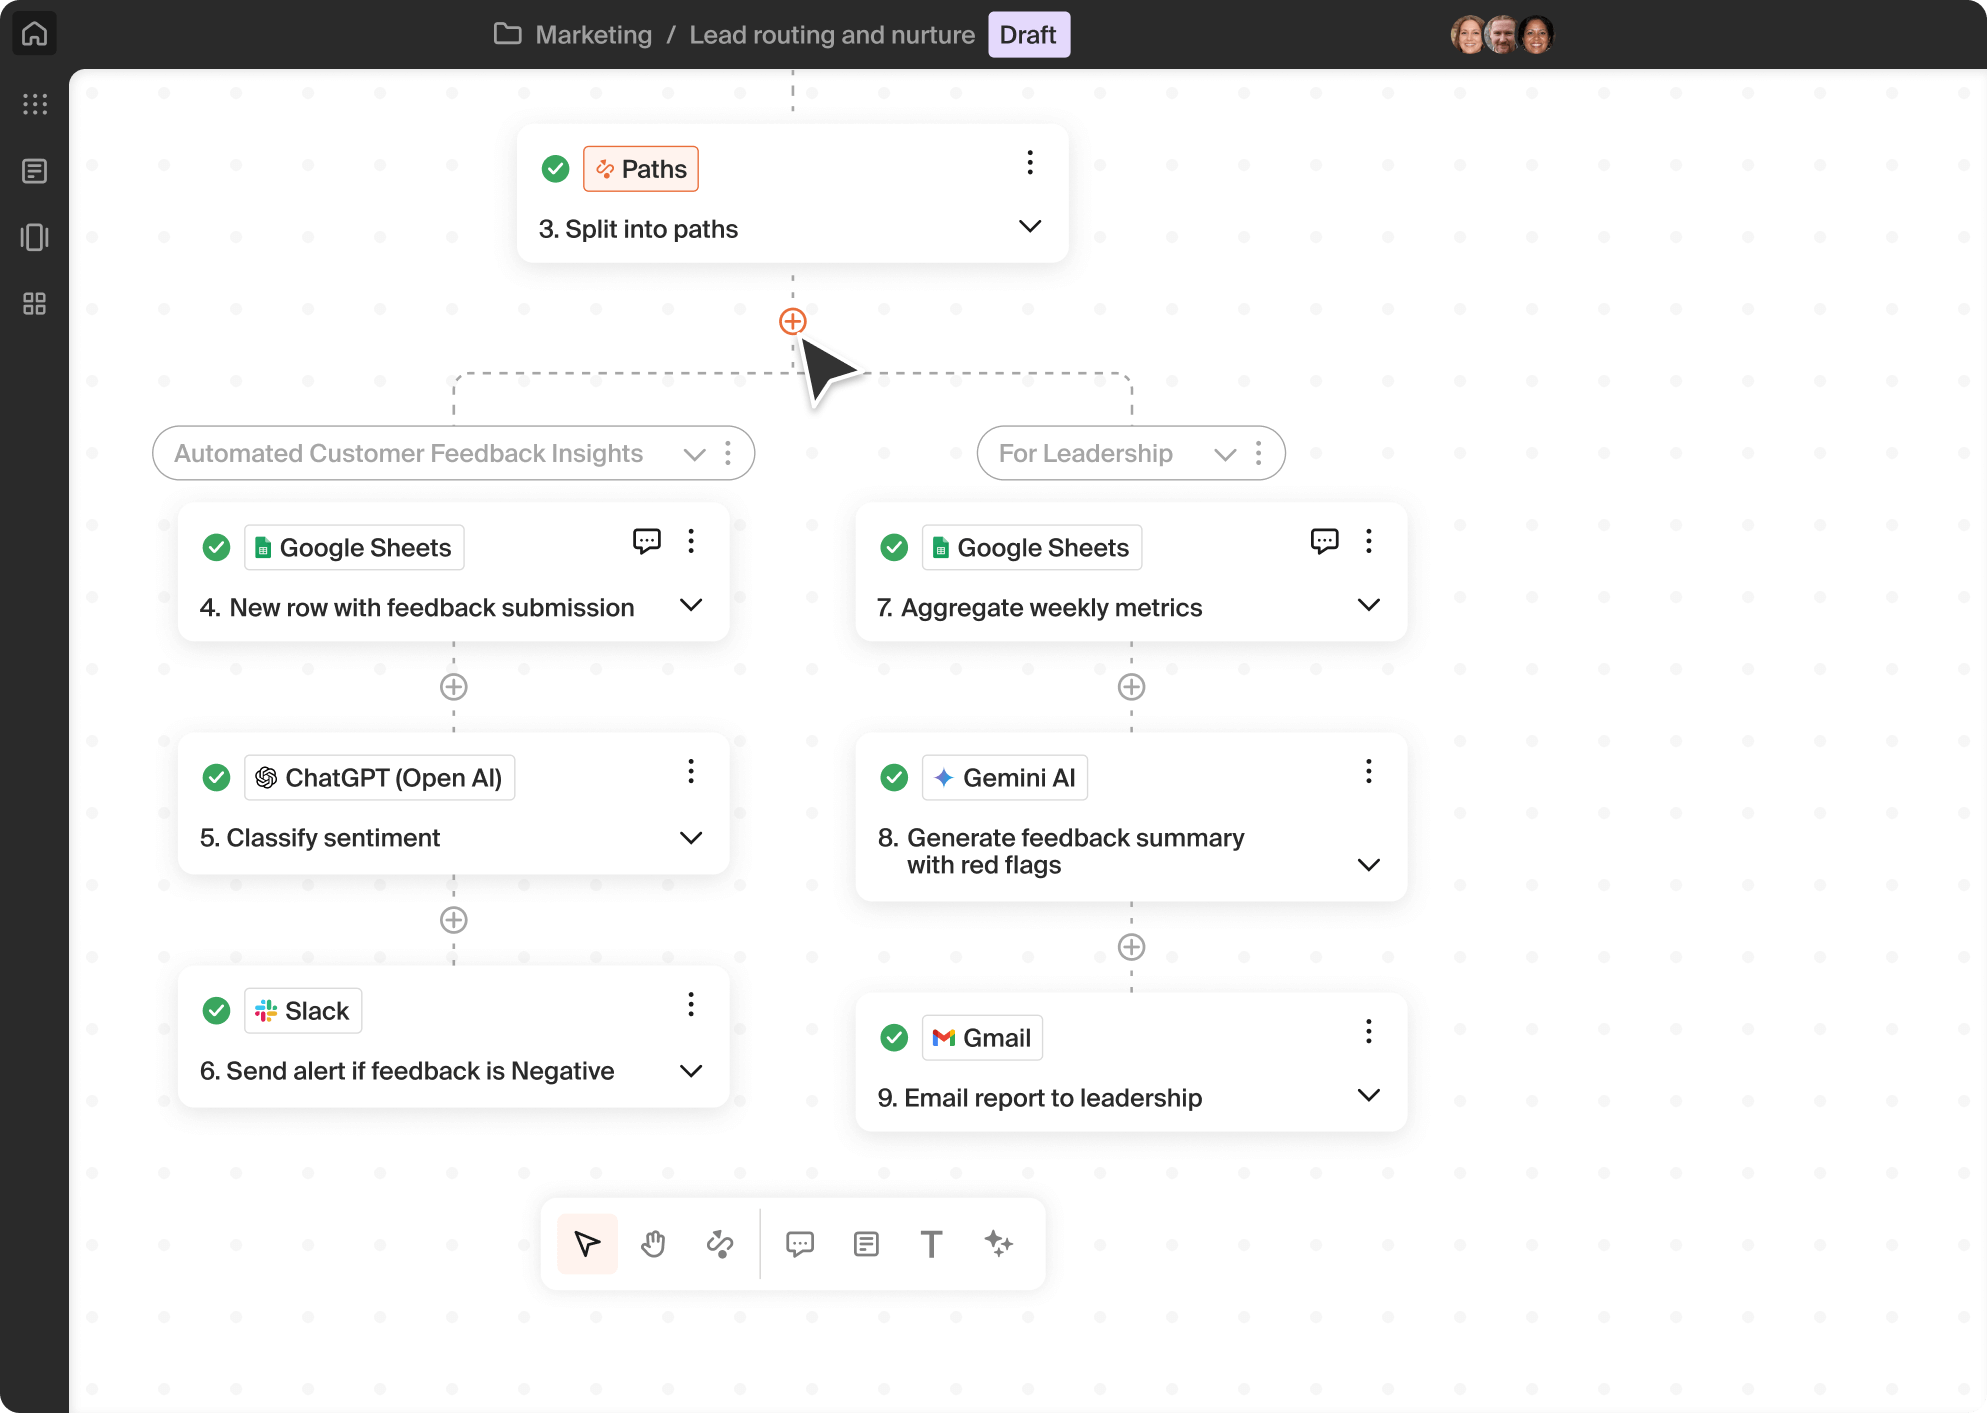Open the AI sparkle tool
The height and width of the screenshot is (1413, 1988).
pos(998,1244)
